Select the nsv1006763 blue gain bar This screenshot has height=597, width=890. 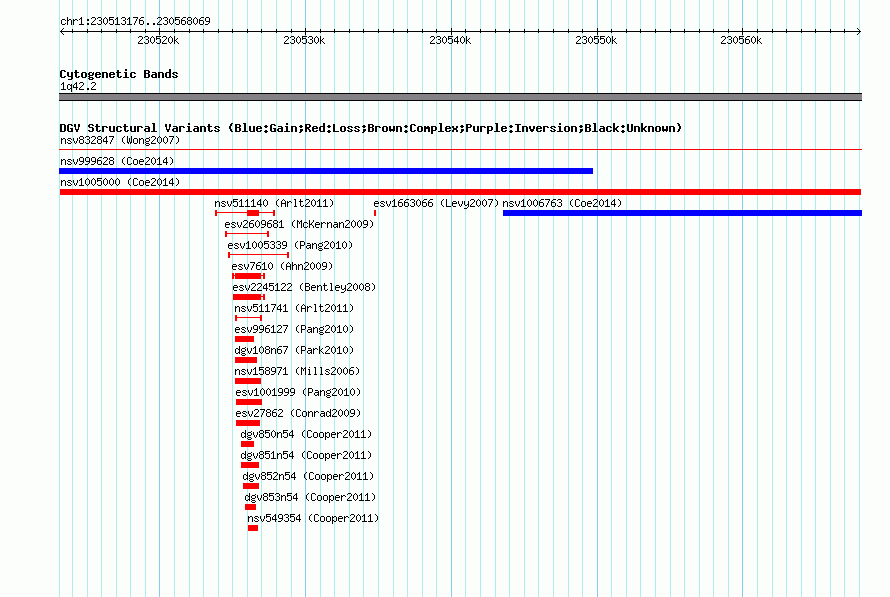tap(682, 213)
